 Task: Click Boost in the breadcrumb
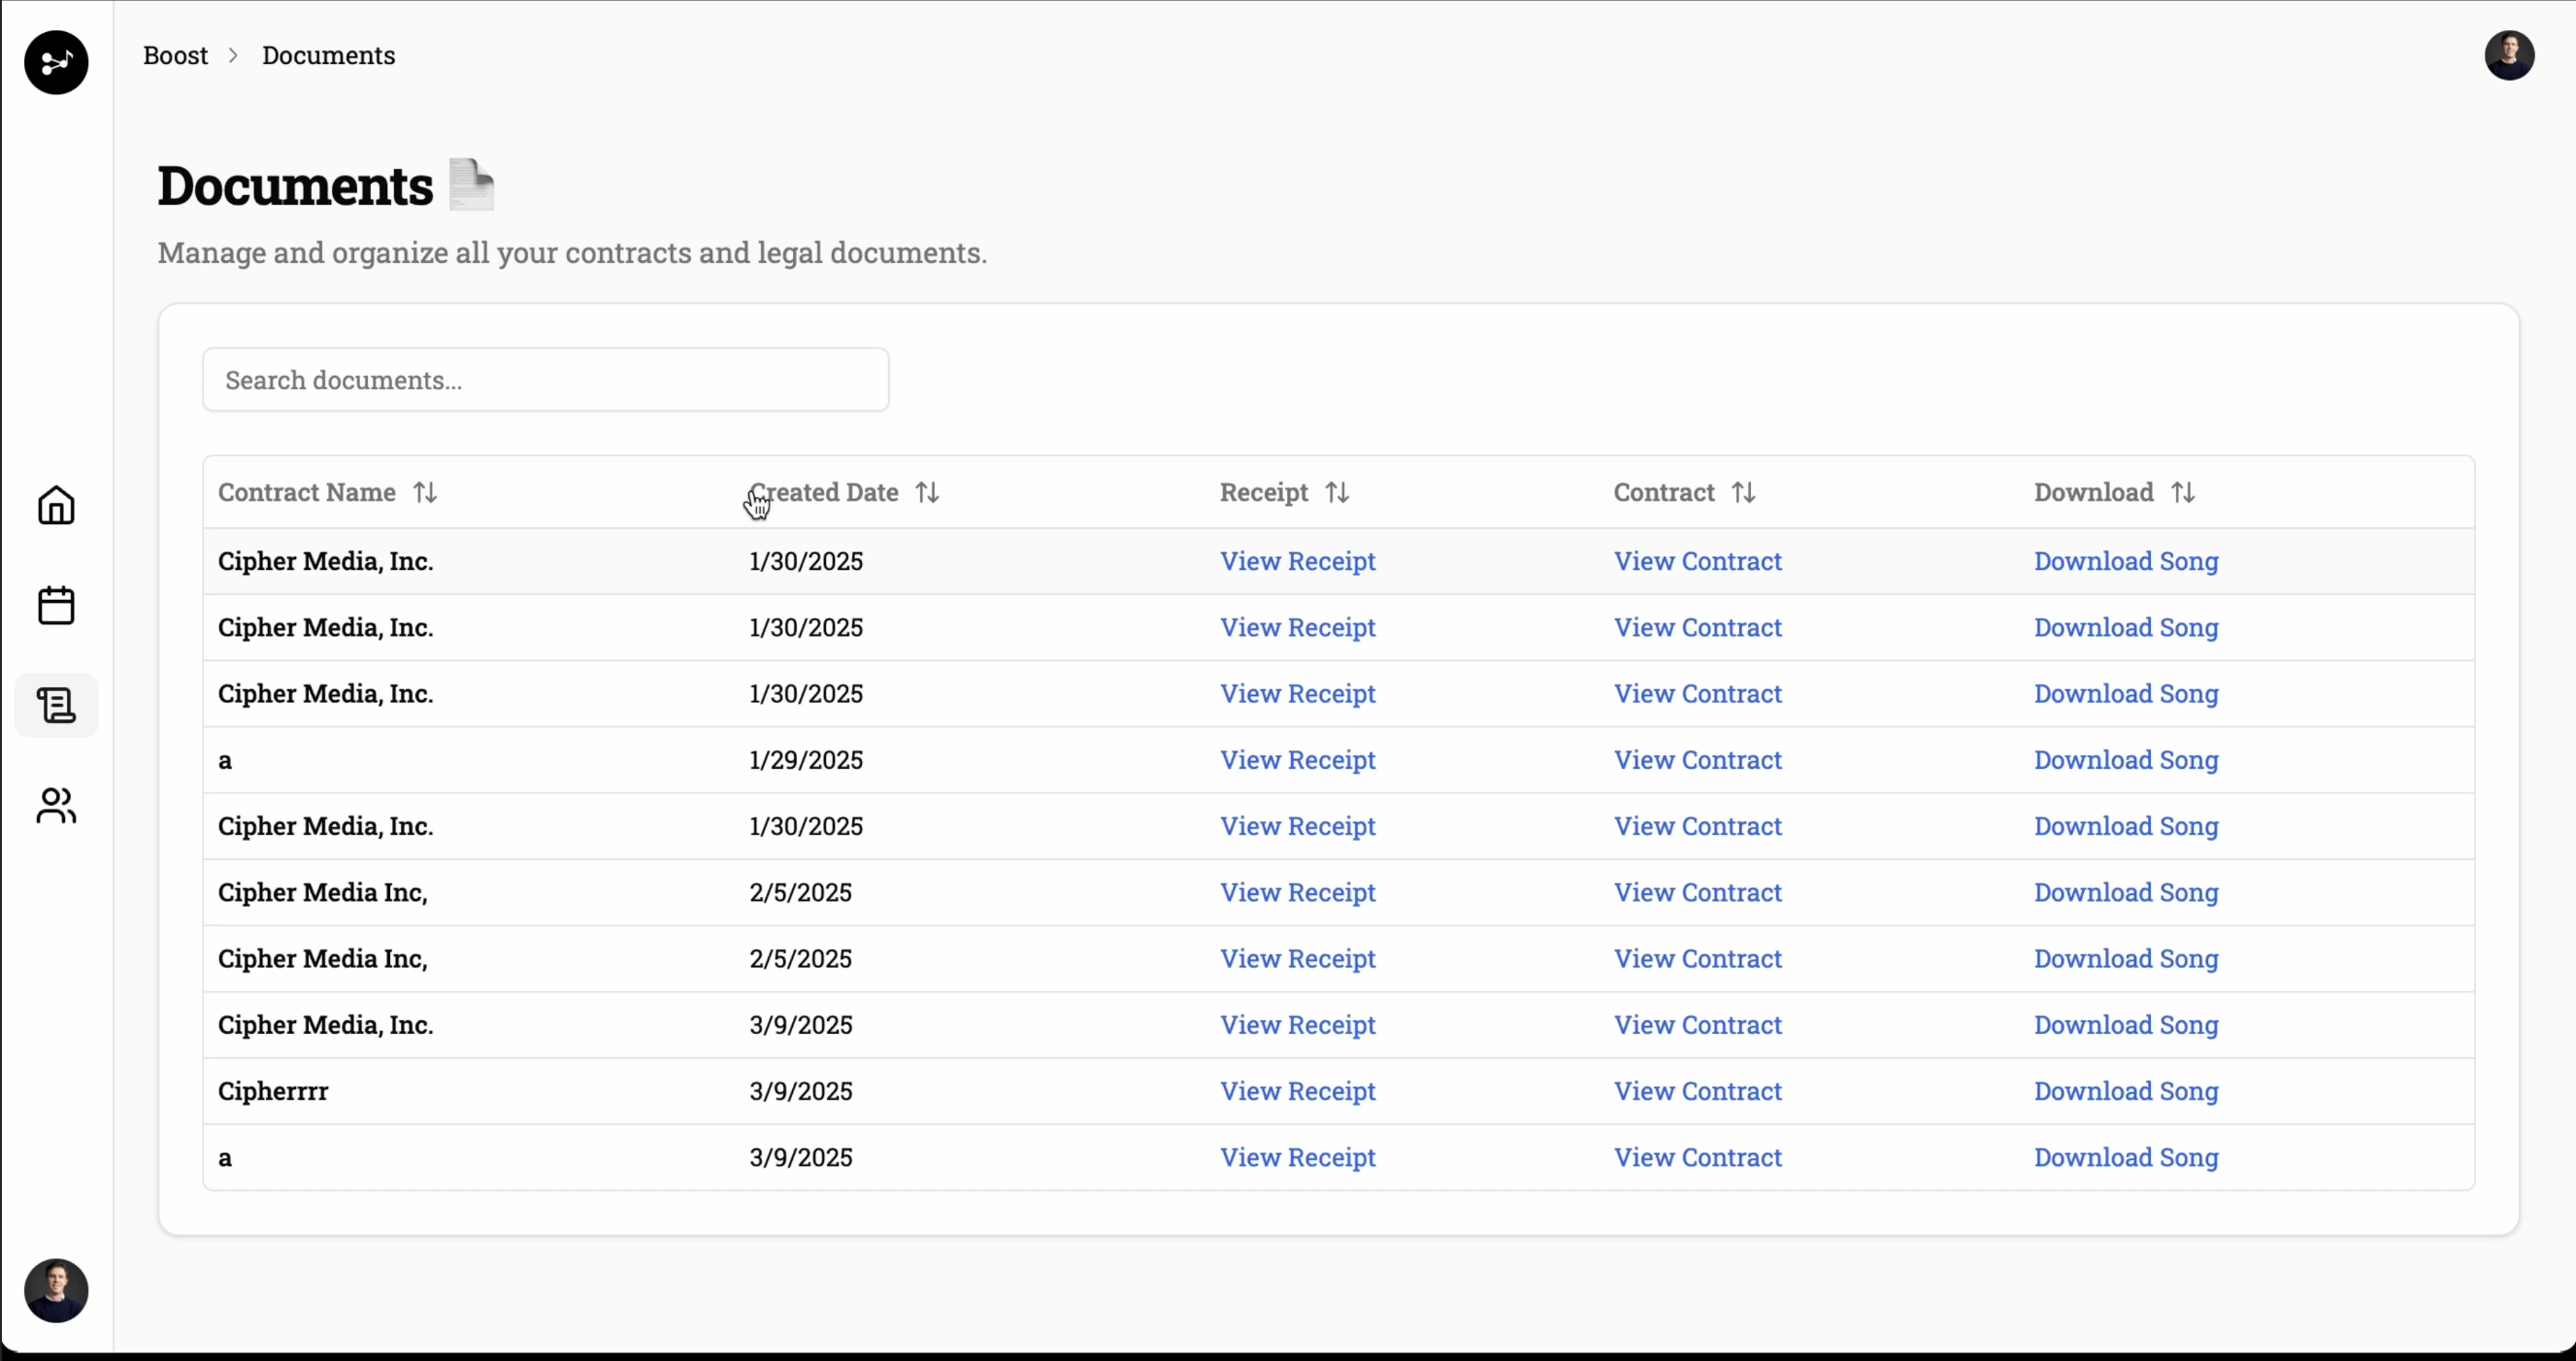tap(175, 55)
